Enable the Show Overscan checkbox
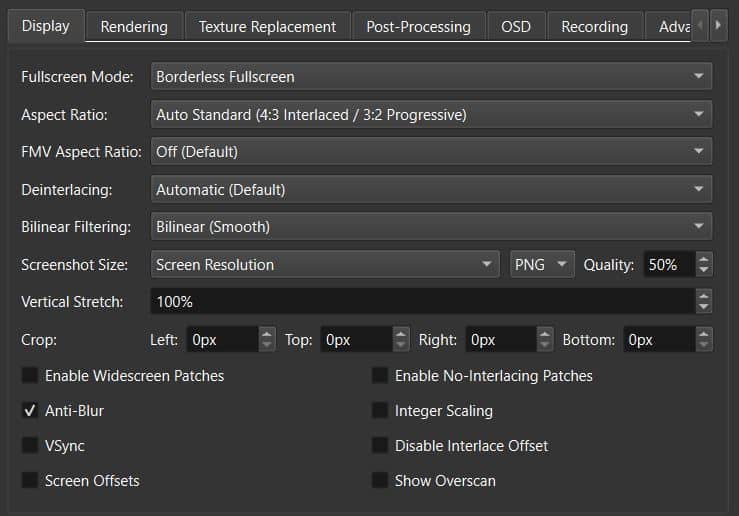739x516 pixels. 380,480
